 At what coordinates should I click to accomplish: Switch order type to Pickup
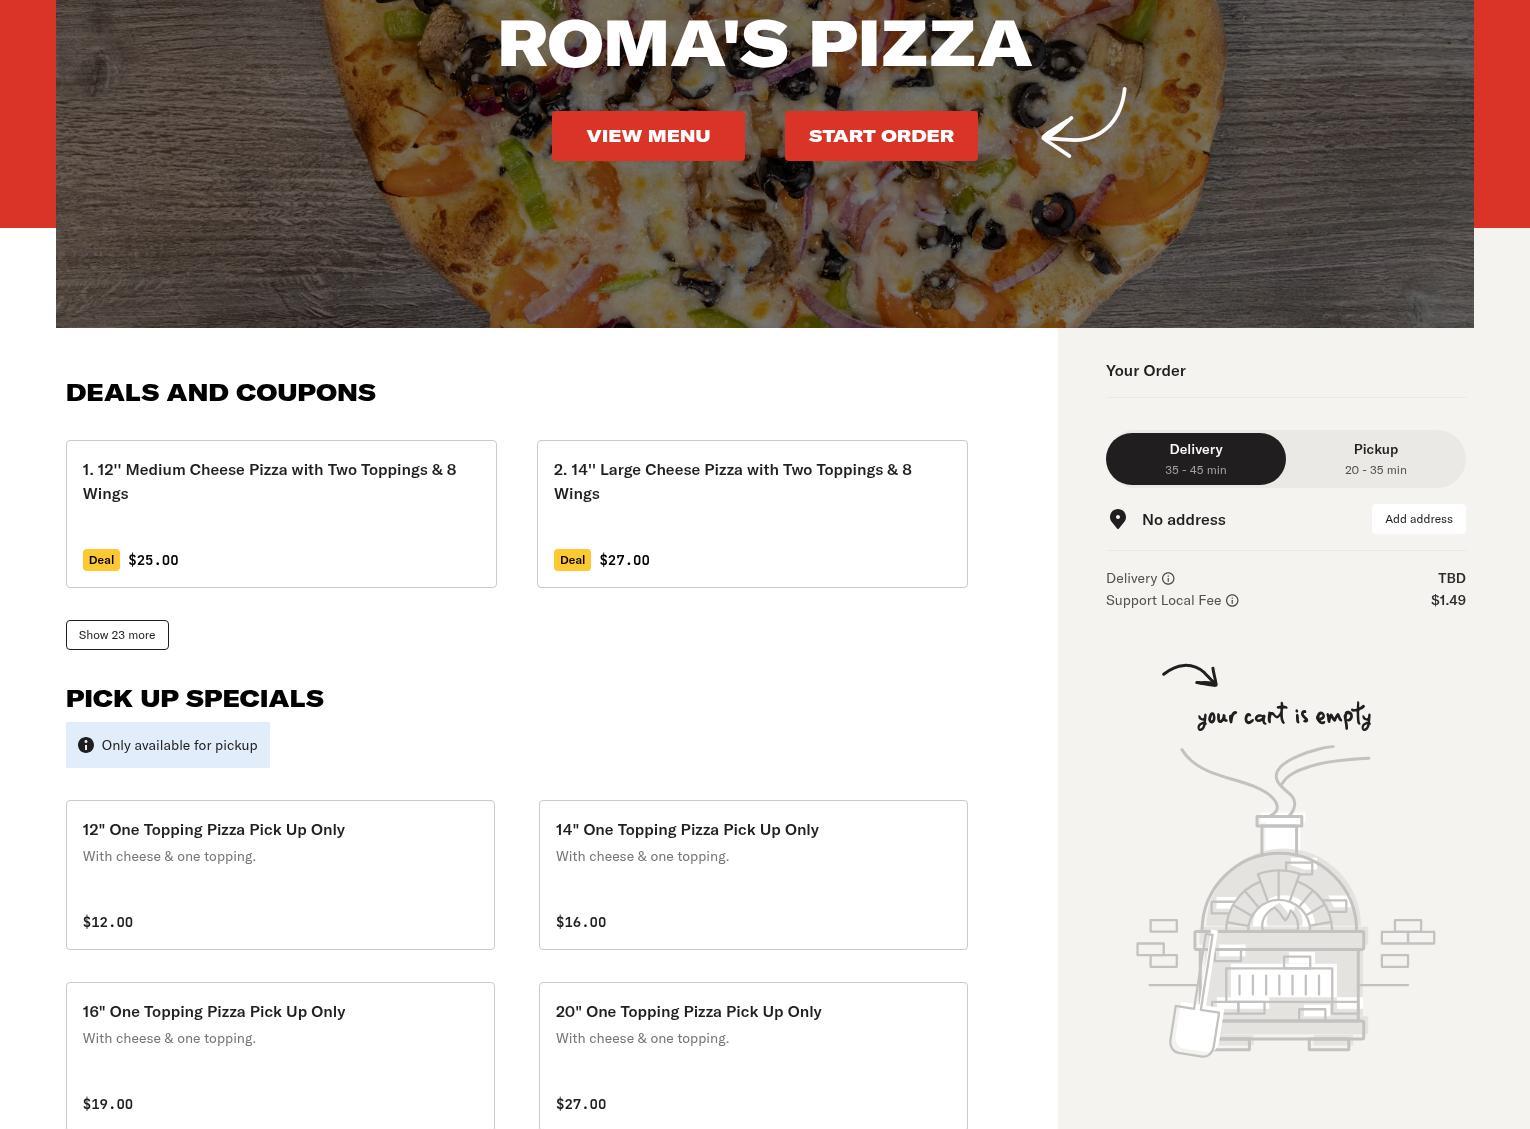(1376, 459)
